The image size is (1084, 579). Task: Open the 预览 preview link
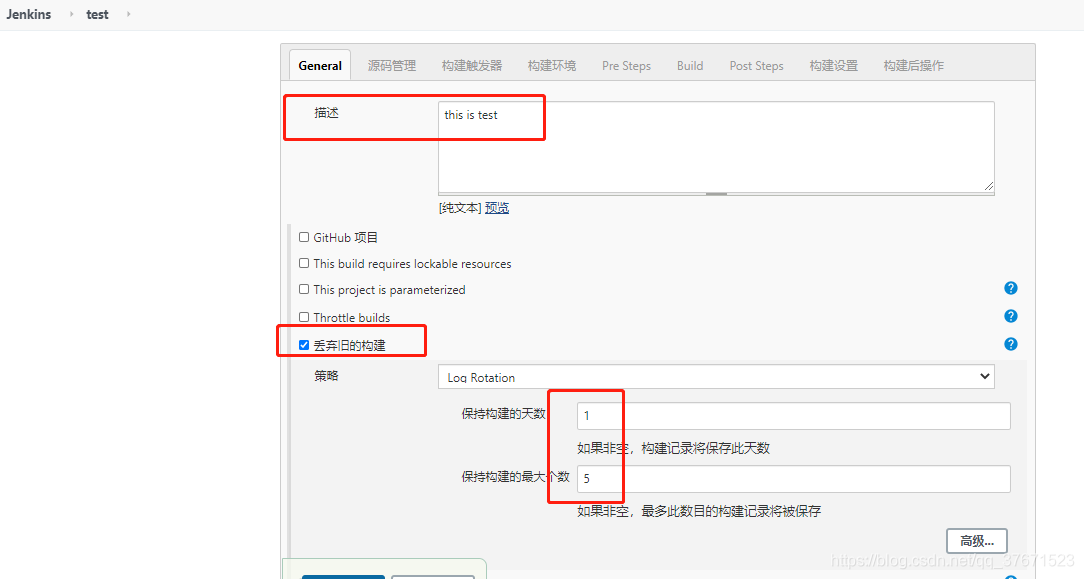(x=497, y=208)
